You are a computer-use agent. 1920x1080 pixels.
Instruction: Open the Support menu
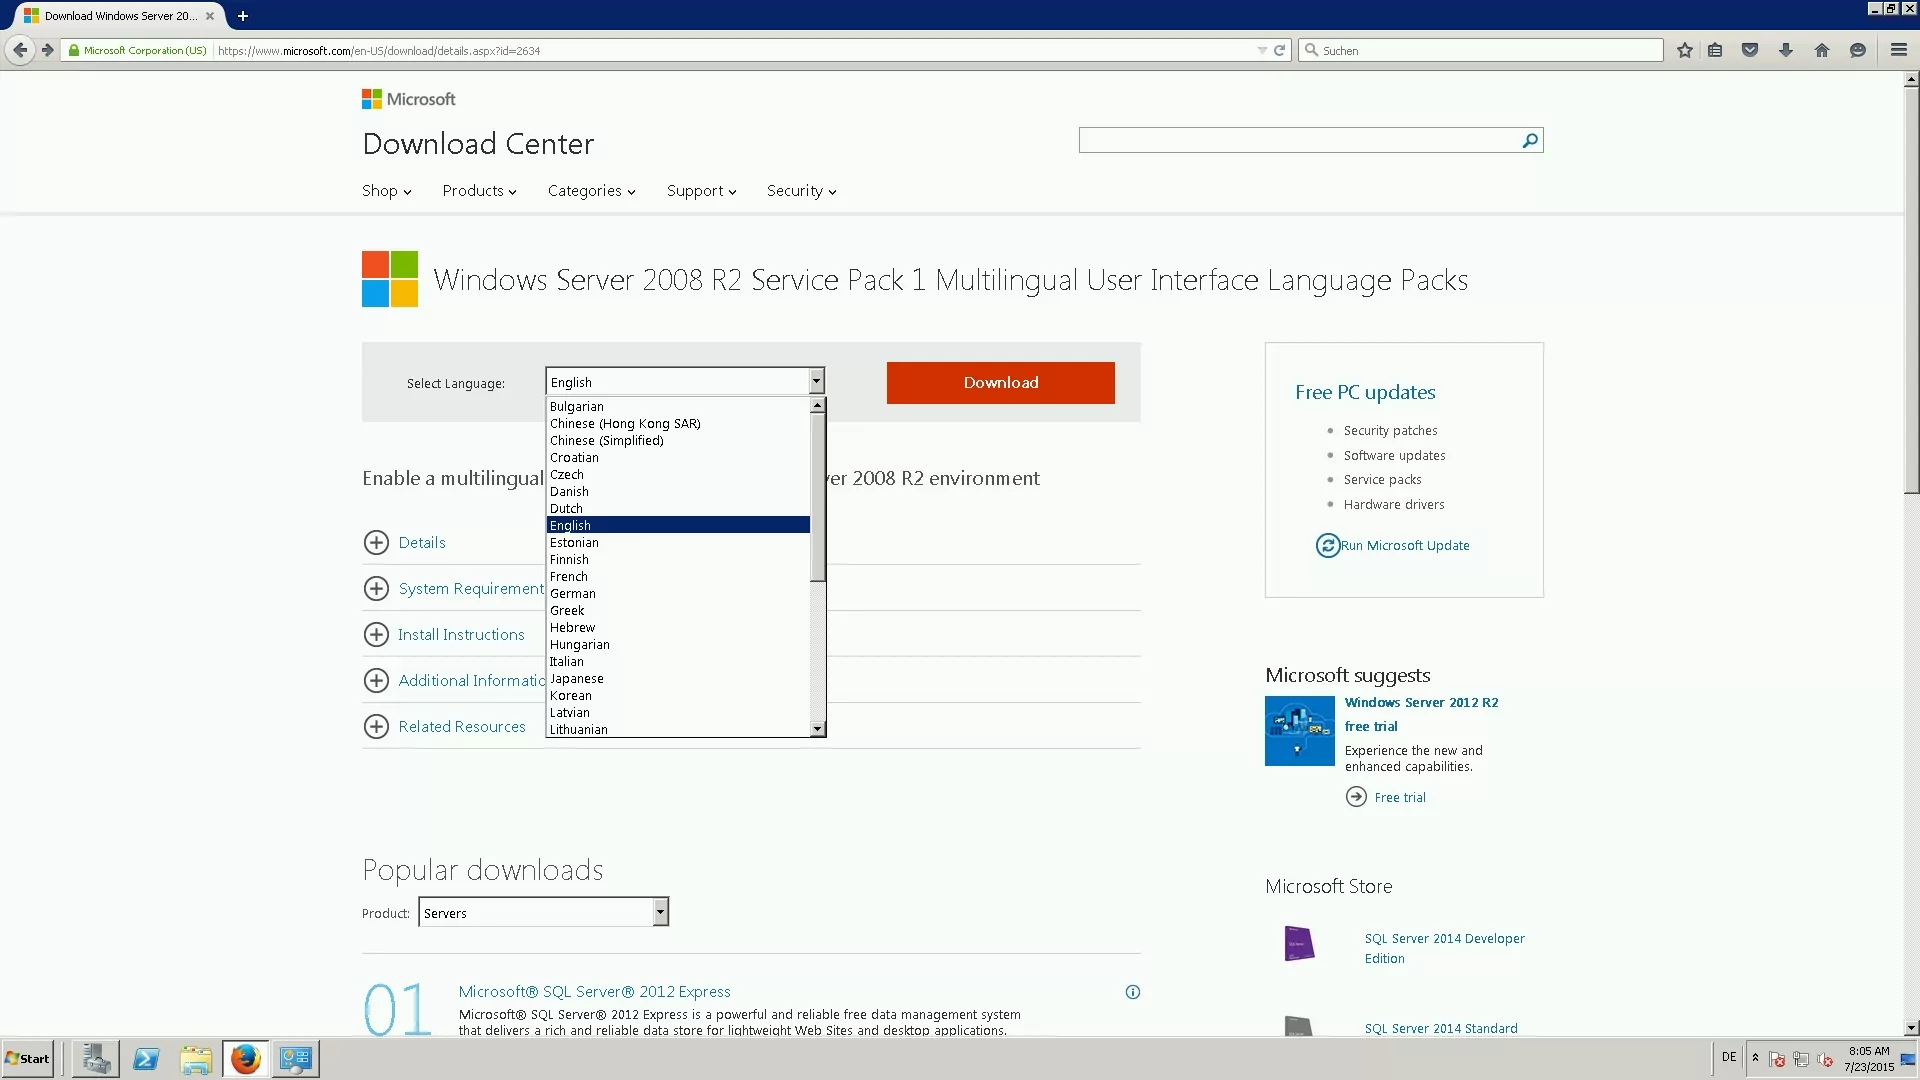(x=701, y=191)
